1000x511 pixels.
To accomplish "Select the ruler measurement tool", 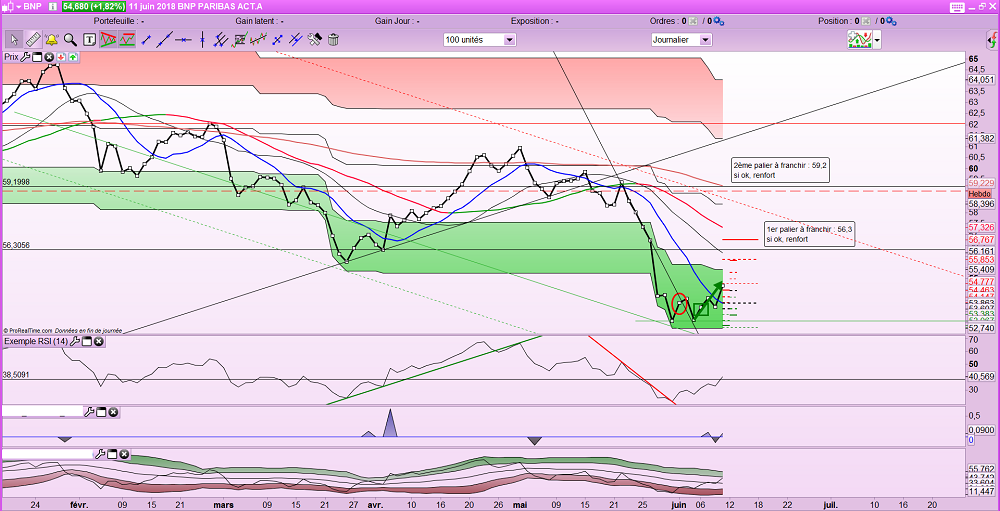I will [33, 40].
